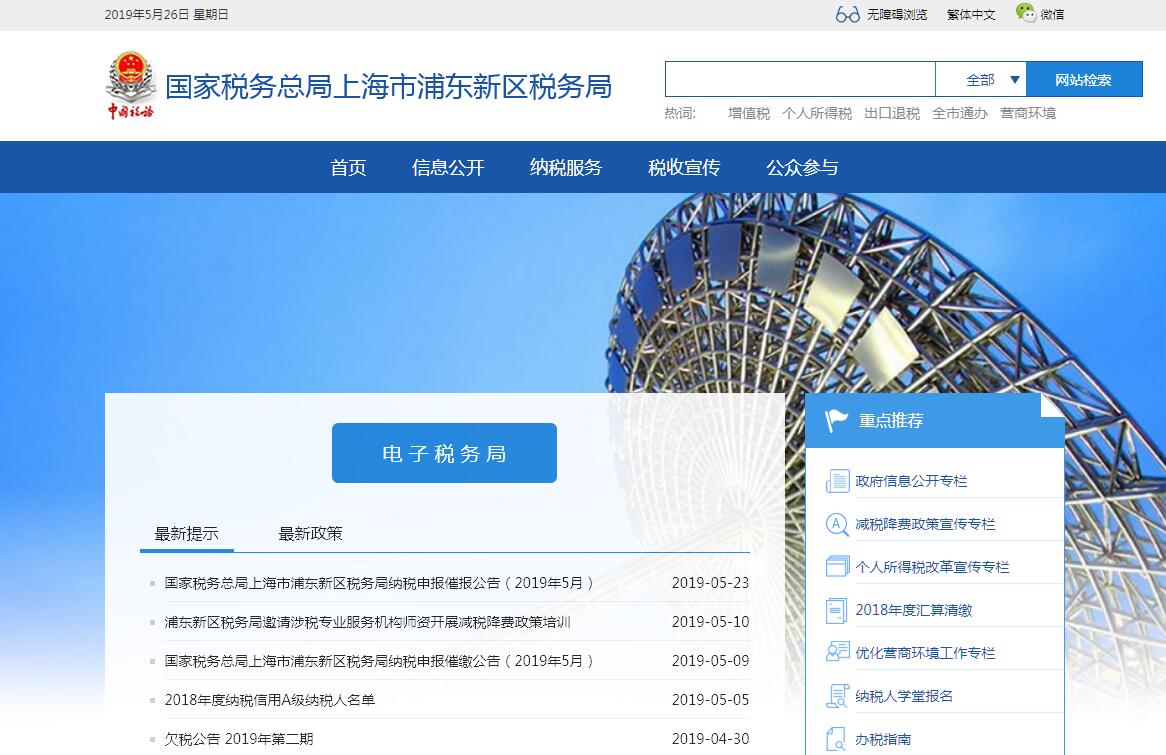
Task: Select the 最新提示 tab
Action: point(186,533)
